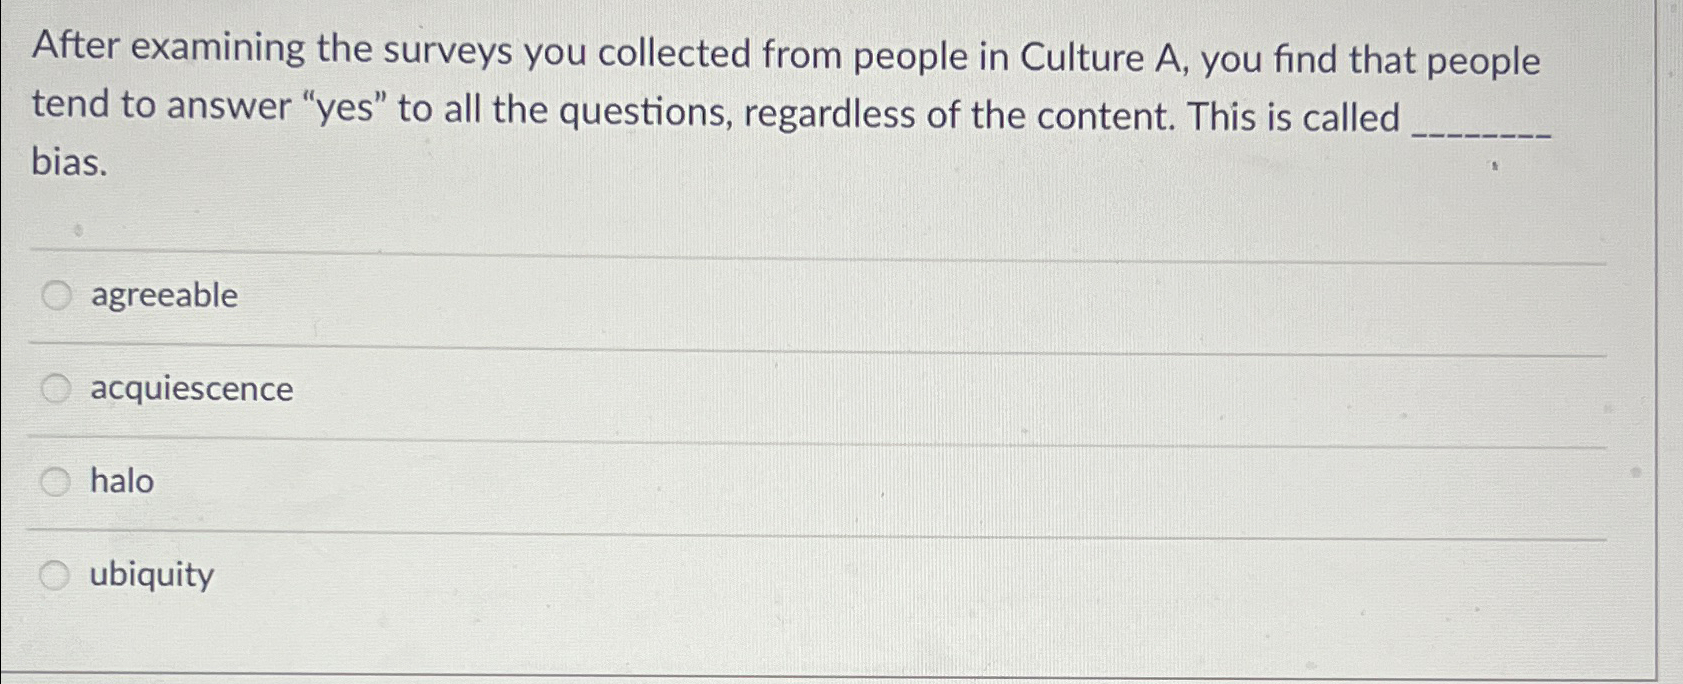1683x684 pixels.
Task: Click the 'agreeable' option label text
Action: click(x=163, y=294)
